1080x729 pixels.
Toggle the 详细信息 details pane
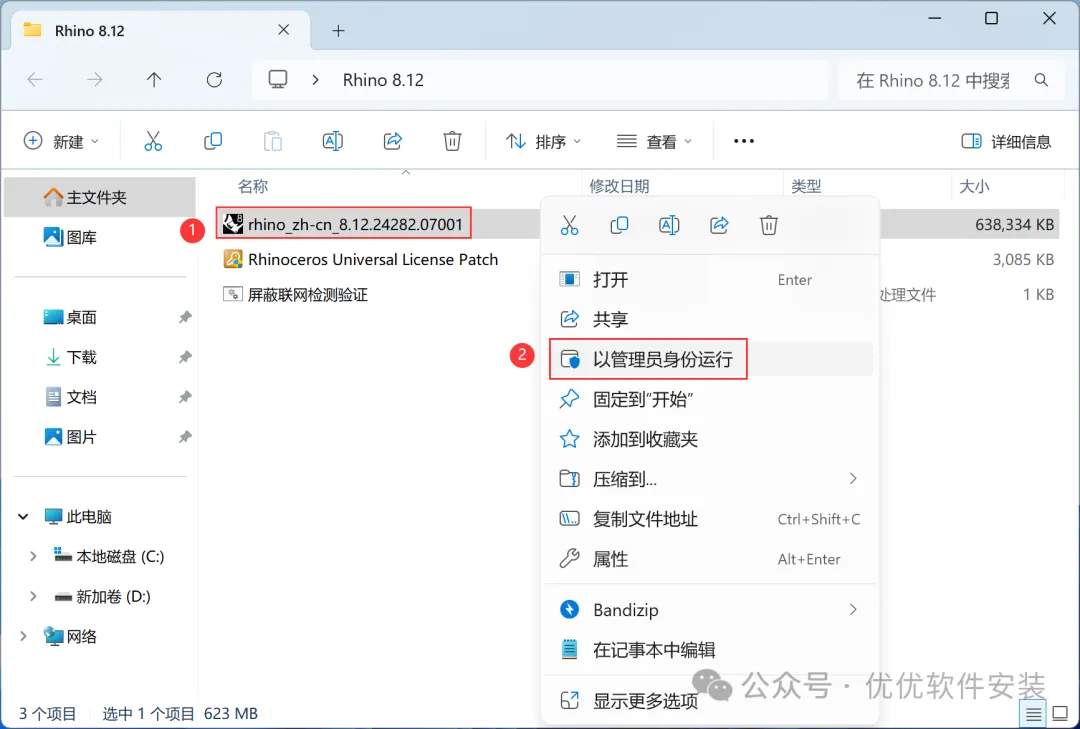coord(1006,142)
